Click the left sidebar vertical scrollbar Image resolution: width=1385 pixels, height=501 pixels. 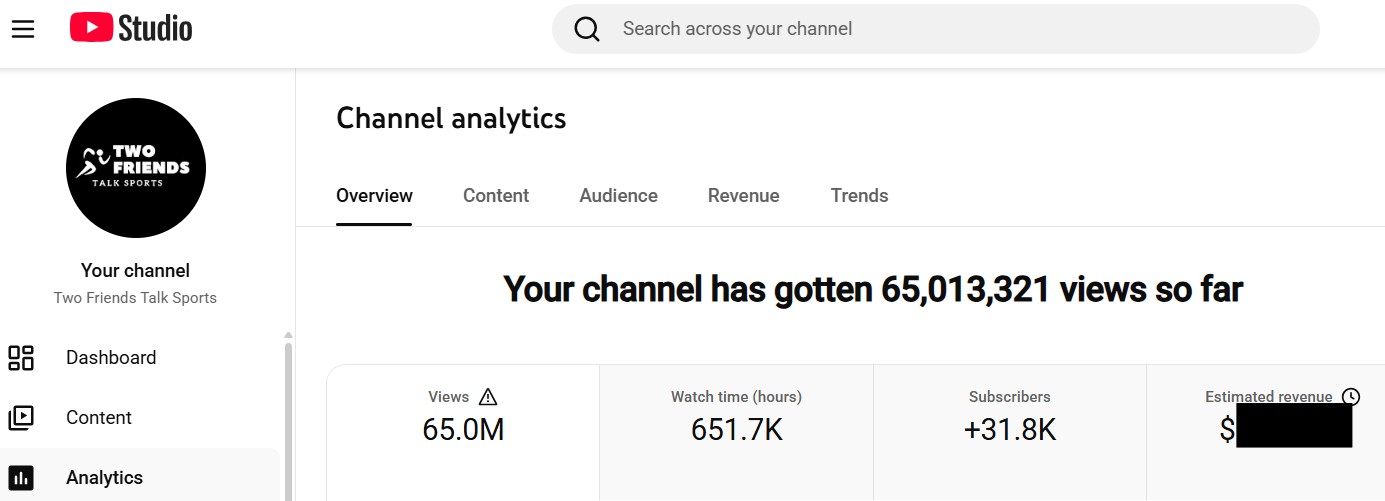(289, 420)
